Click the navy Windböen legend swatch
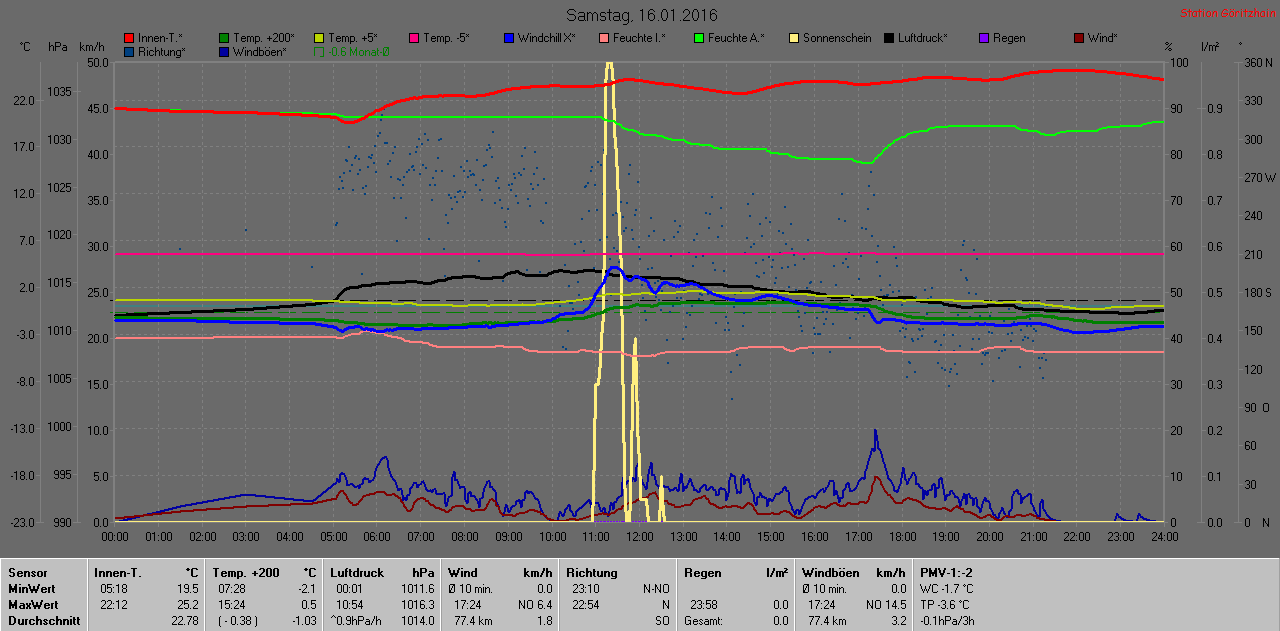 tap(224, 51)
